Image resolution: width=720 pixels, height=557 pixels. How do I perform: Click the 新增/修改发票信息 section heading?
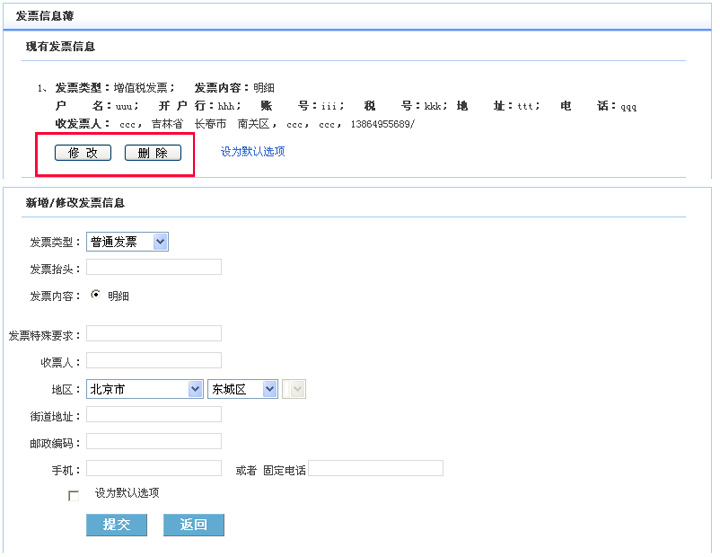tap(75, 203)
